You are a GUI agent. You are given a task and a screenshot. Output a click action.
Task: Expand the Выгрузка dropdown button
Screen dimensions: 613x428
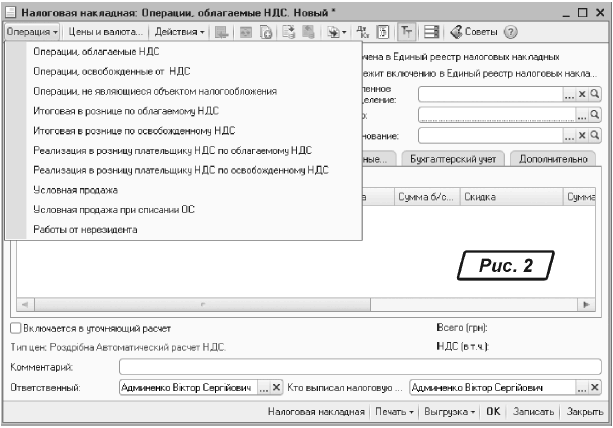coord(452,411)
